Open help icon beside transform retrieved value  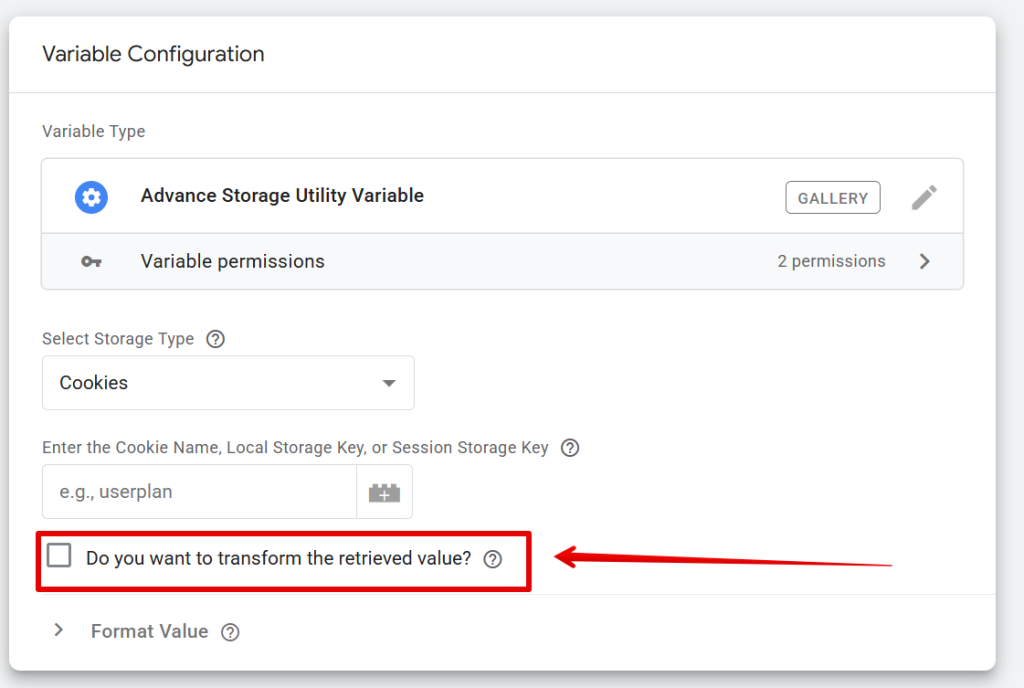(492, 559)
